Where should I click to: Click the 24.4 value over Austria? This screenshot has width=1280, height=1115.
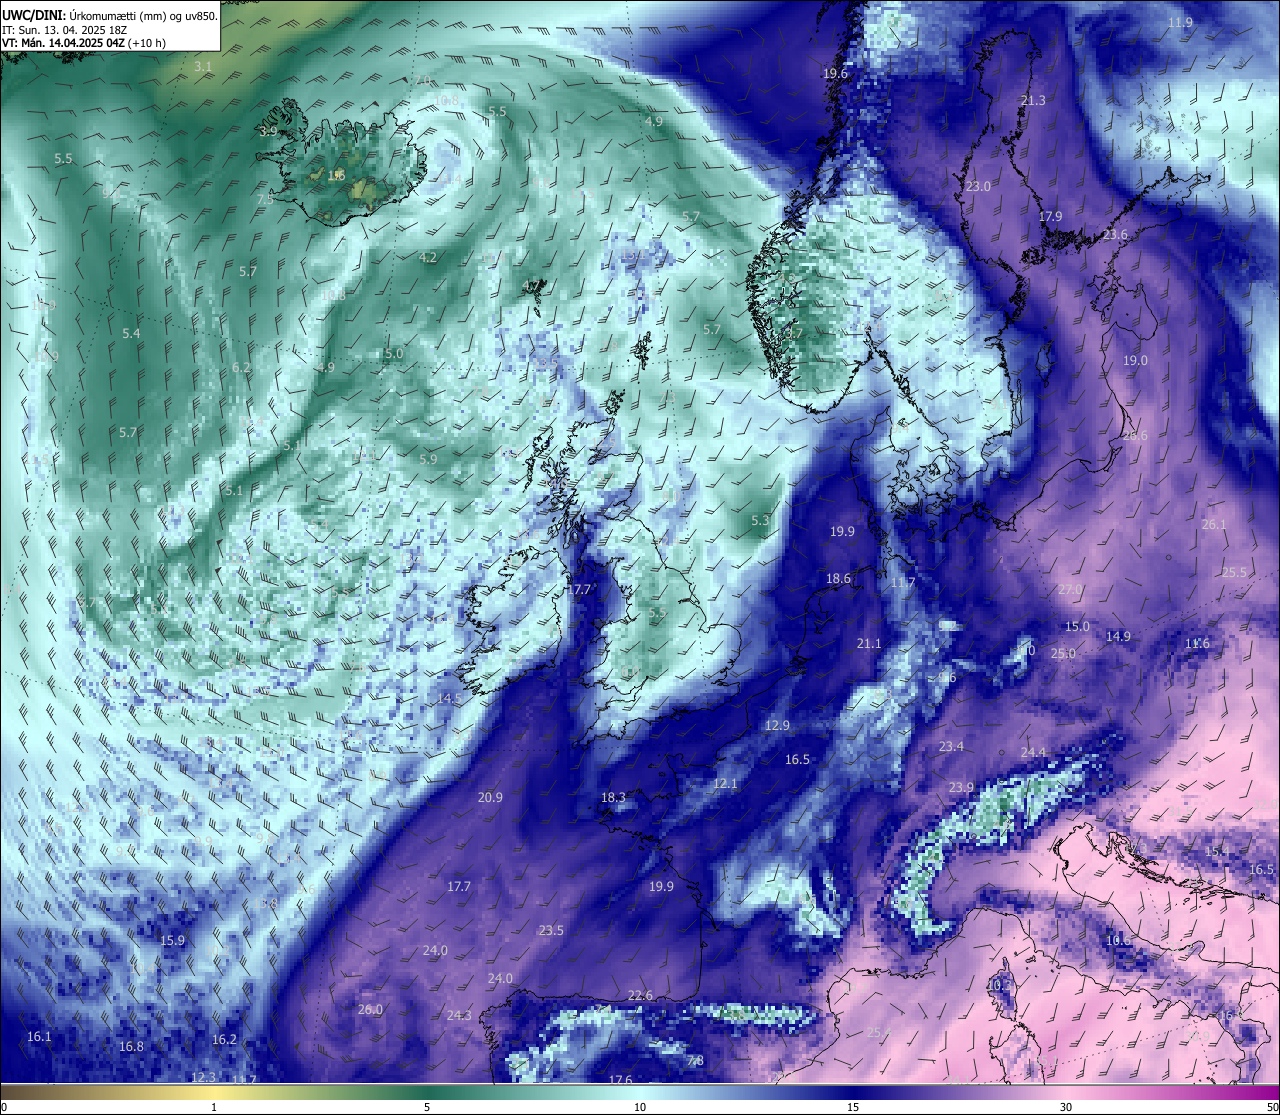(1033, 753)
